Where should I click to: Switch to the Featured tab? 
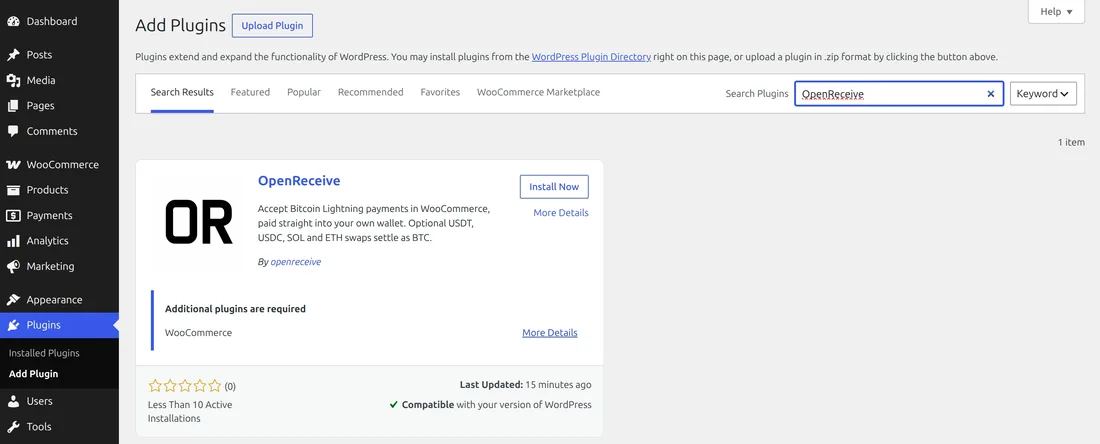250,92
